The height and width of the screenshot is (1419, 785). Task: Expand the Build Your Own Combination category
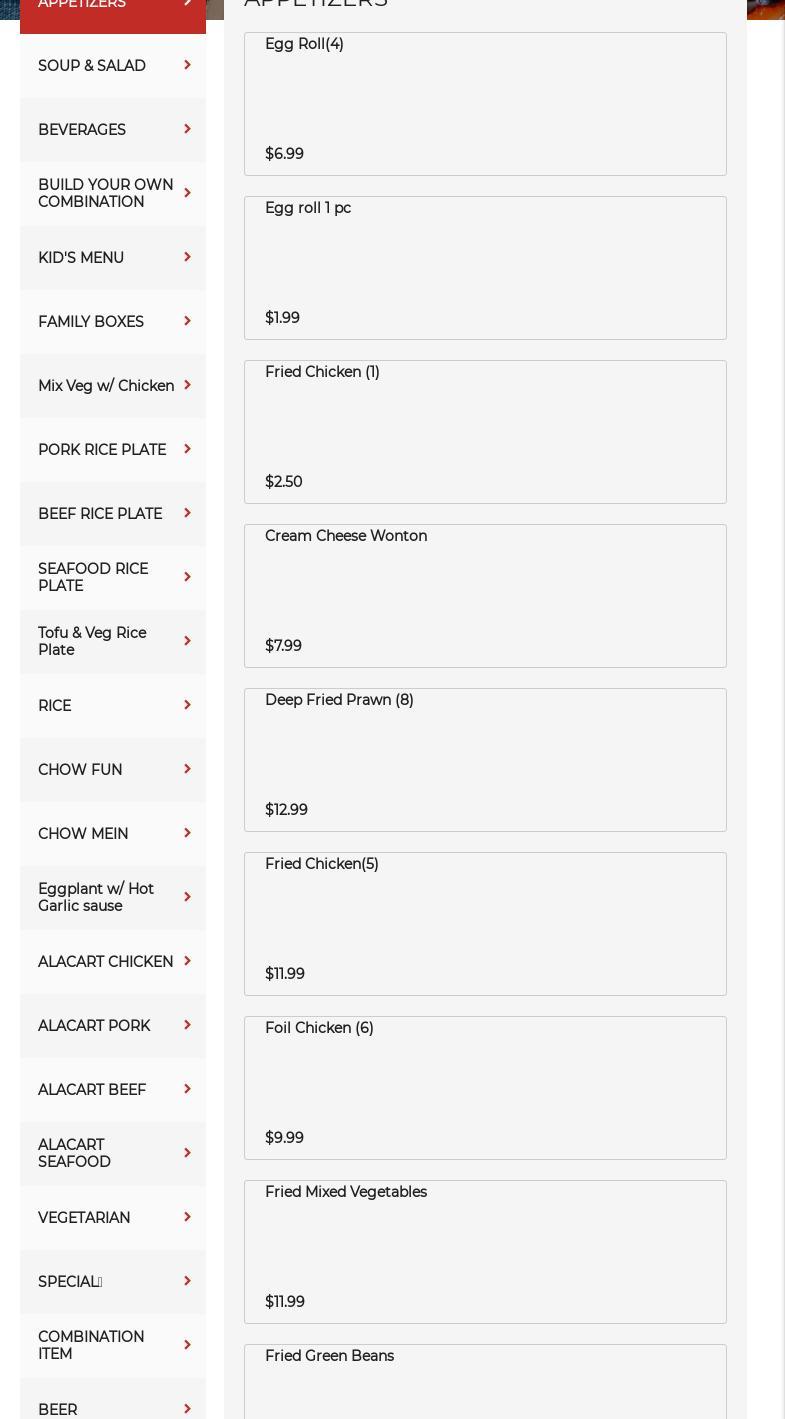105,194
